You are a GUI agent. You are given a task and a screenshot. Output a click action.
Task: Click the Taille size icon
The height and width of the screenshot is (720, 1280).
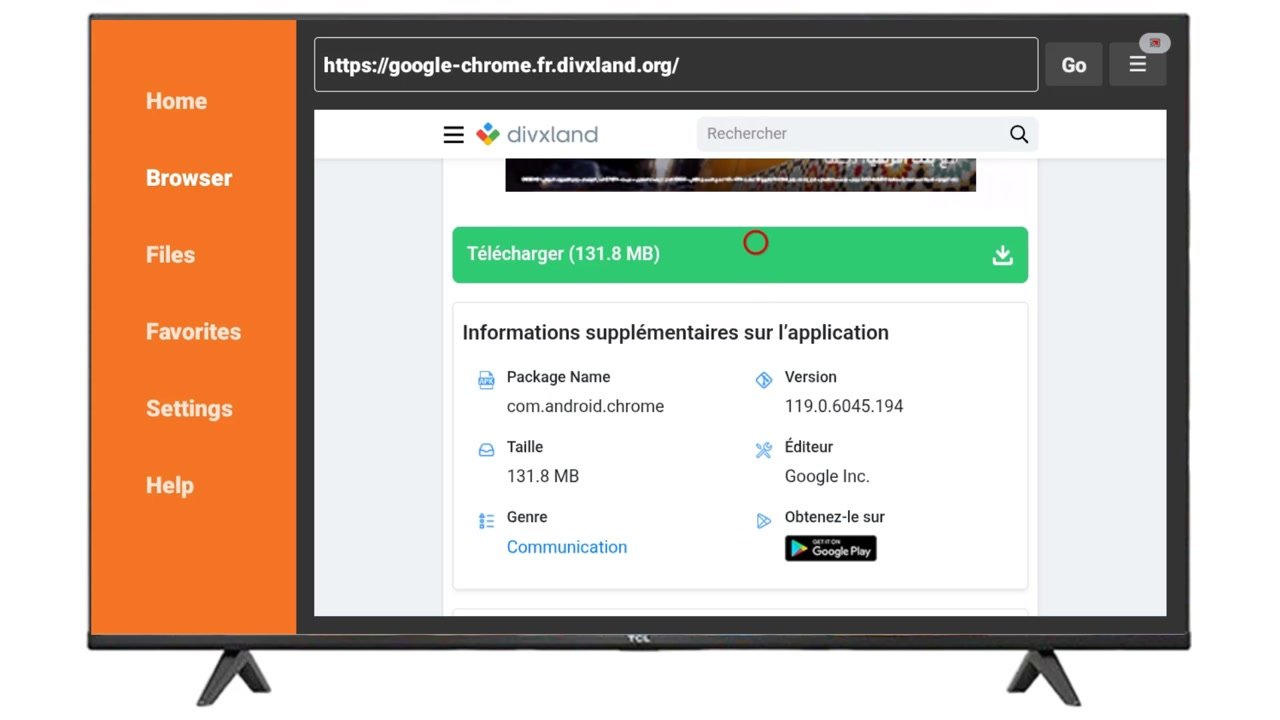click(x=486, y=450)
